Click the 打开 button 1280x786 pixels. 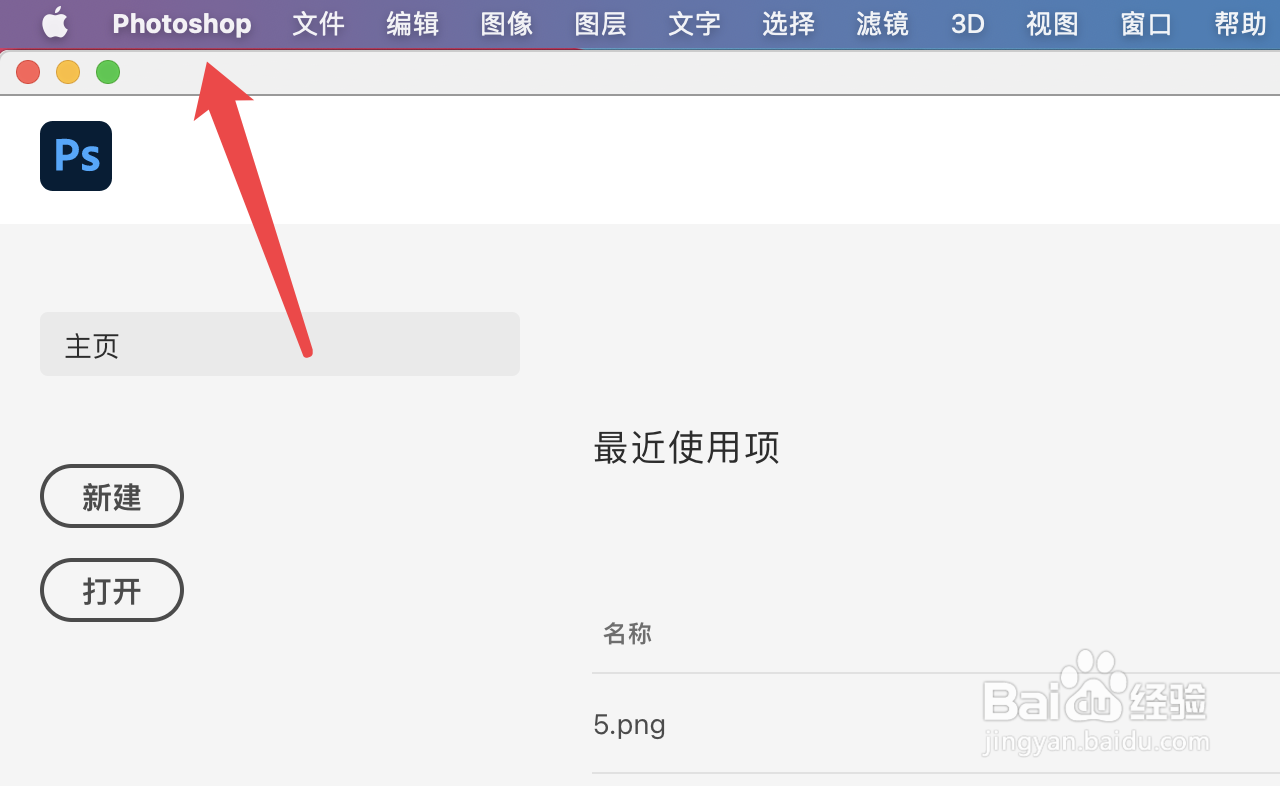point(112,590)
